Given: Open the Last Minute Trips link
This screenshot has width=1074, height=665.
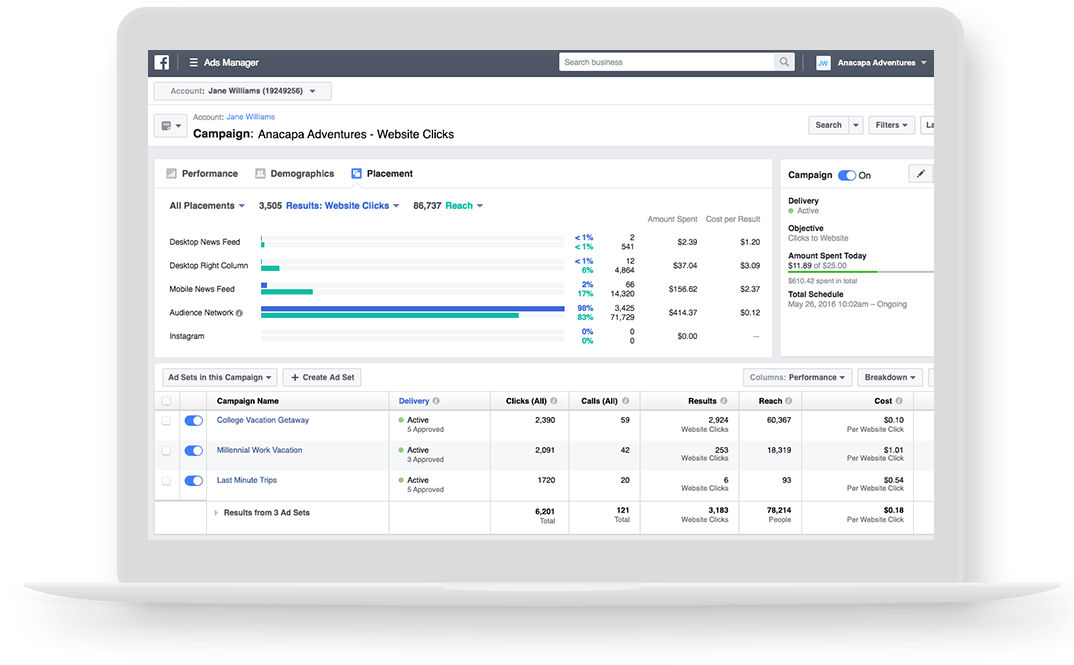Looking at the screenshot, I should click(247, 480).
